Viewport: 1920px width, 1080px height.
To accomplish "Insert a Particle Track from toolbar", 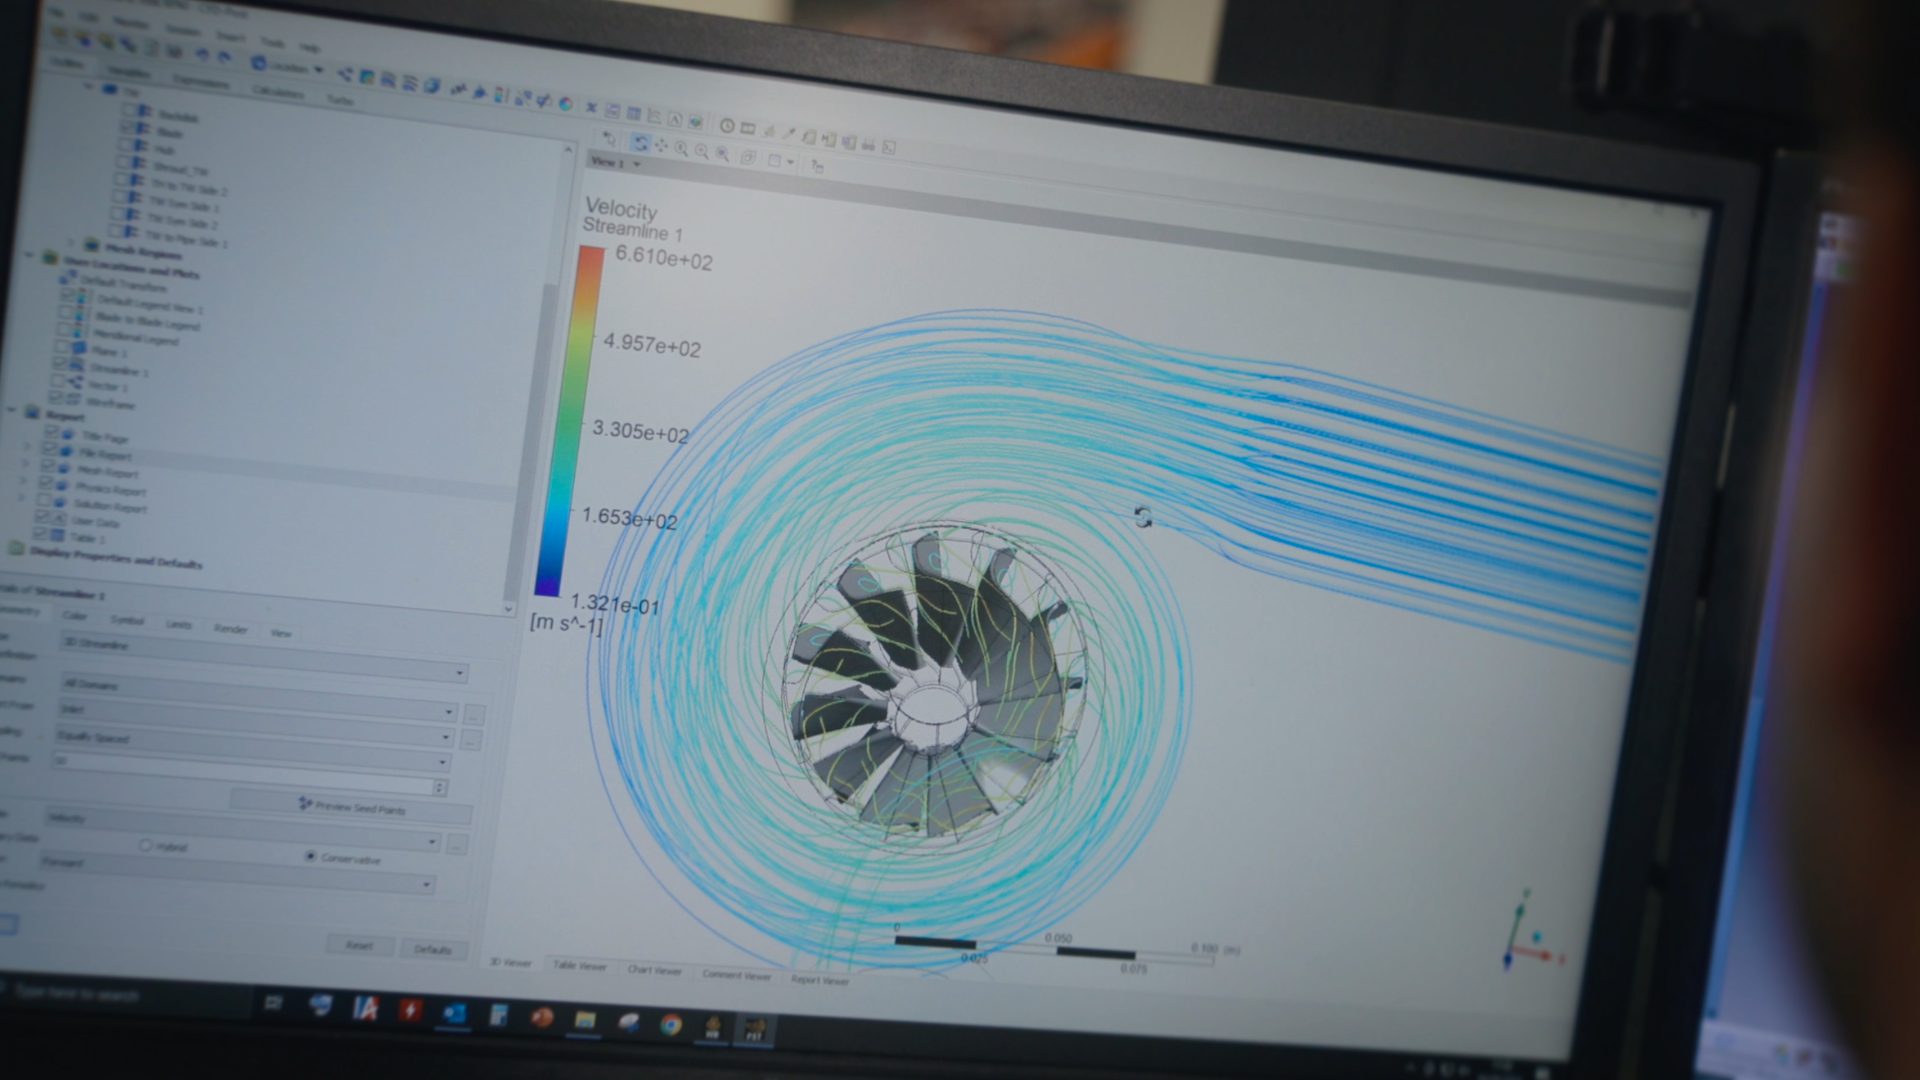I will (409, 83).
